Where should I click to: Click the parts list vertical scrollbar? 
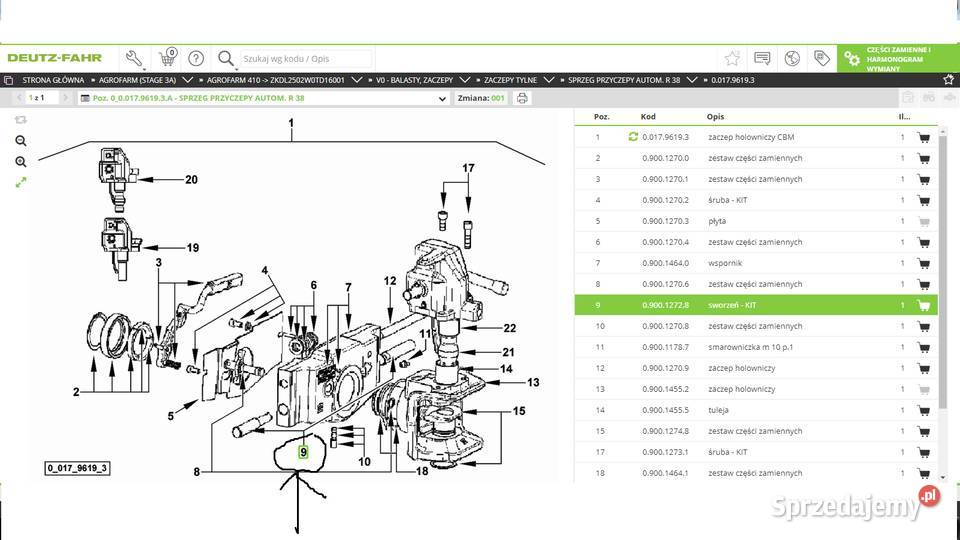(x=943, y=270)
